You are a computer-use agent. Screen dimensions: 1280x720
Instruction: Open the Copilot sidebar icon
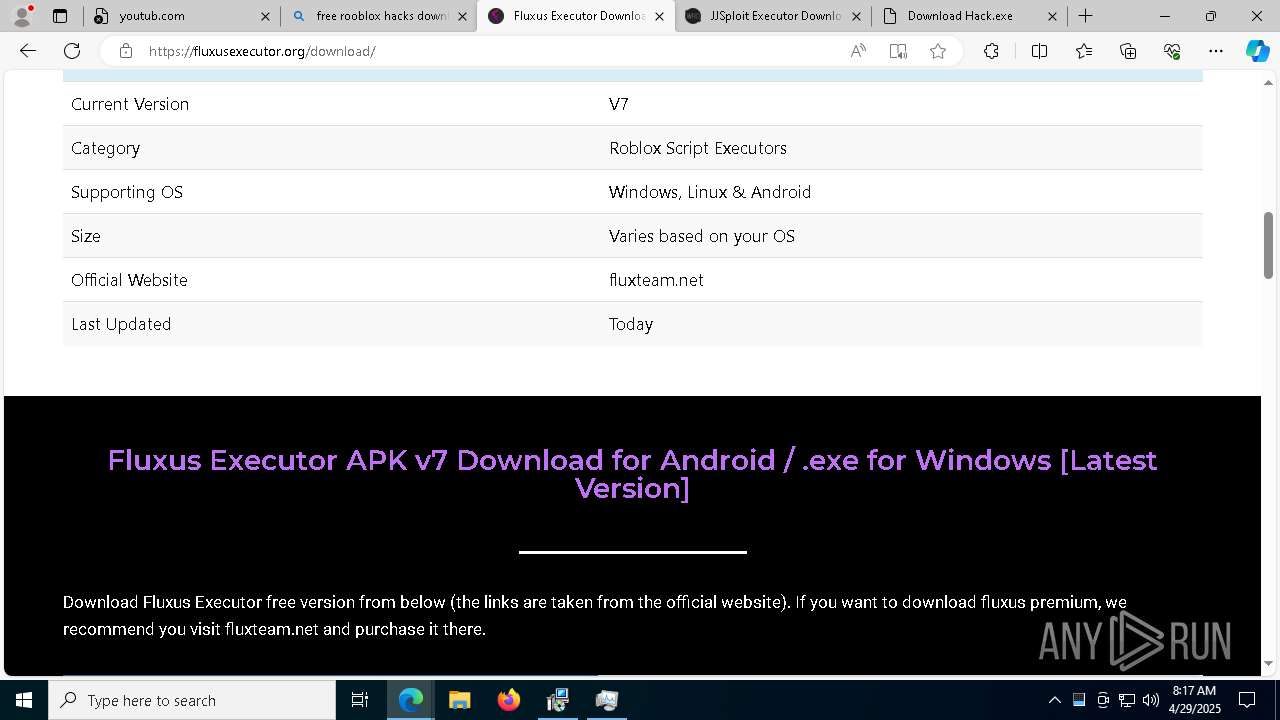1257,51
